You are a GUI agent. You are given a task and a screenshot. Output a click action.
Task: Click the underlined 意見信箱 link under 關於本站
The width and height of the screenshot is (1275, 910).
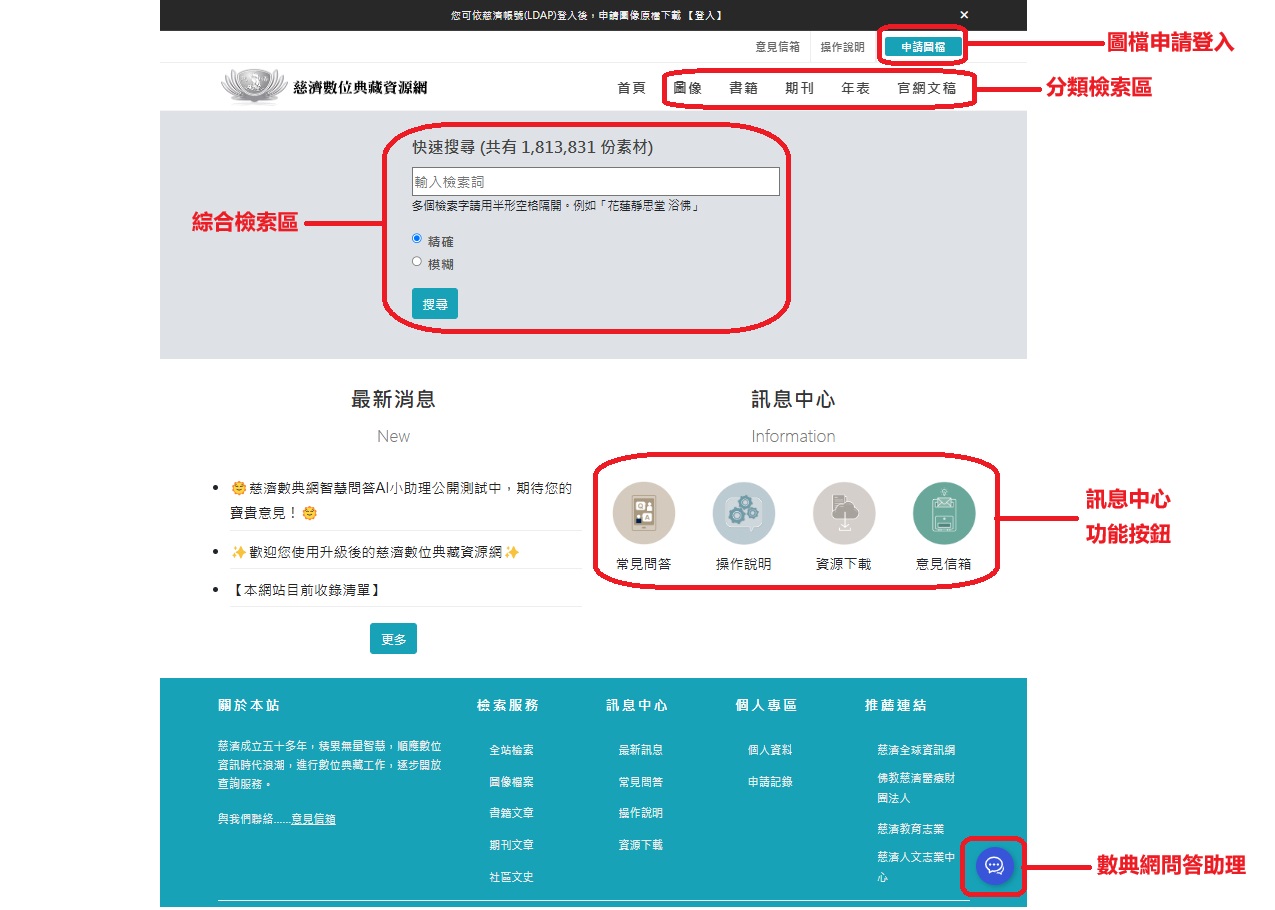point(313,819)
